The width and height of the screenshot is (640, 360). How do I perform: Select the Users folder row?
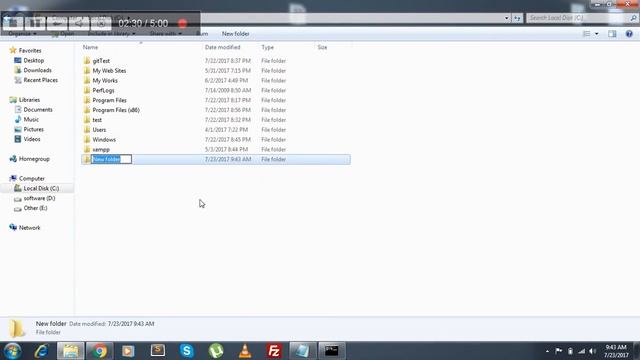tap(216, 130)
